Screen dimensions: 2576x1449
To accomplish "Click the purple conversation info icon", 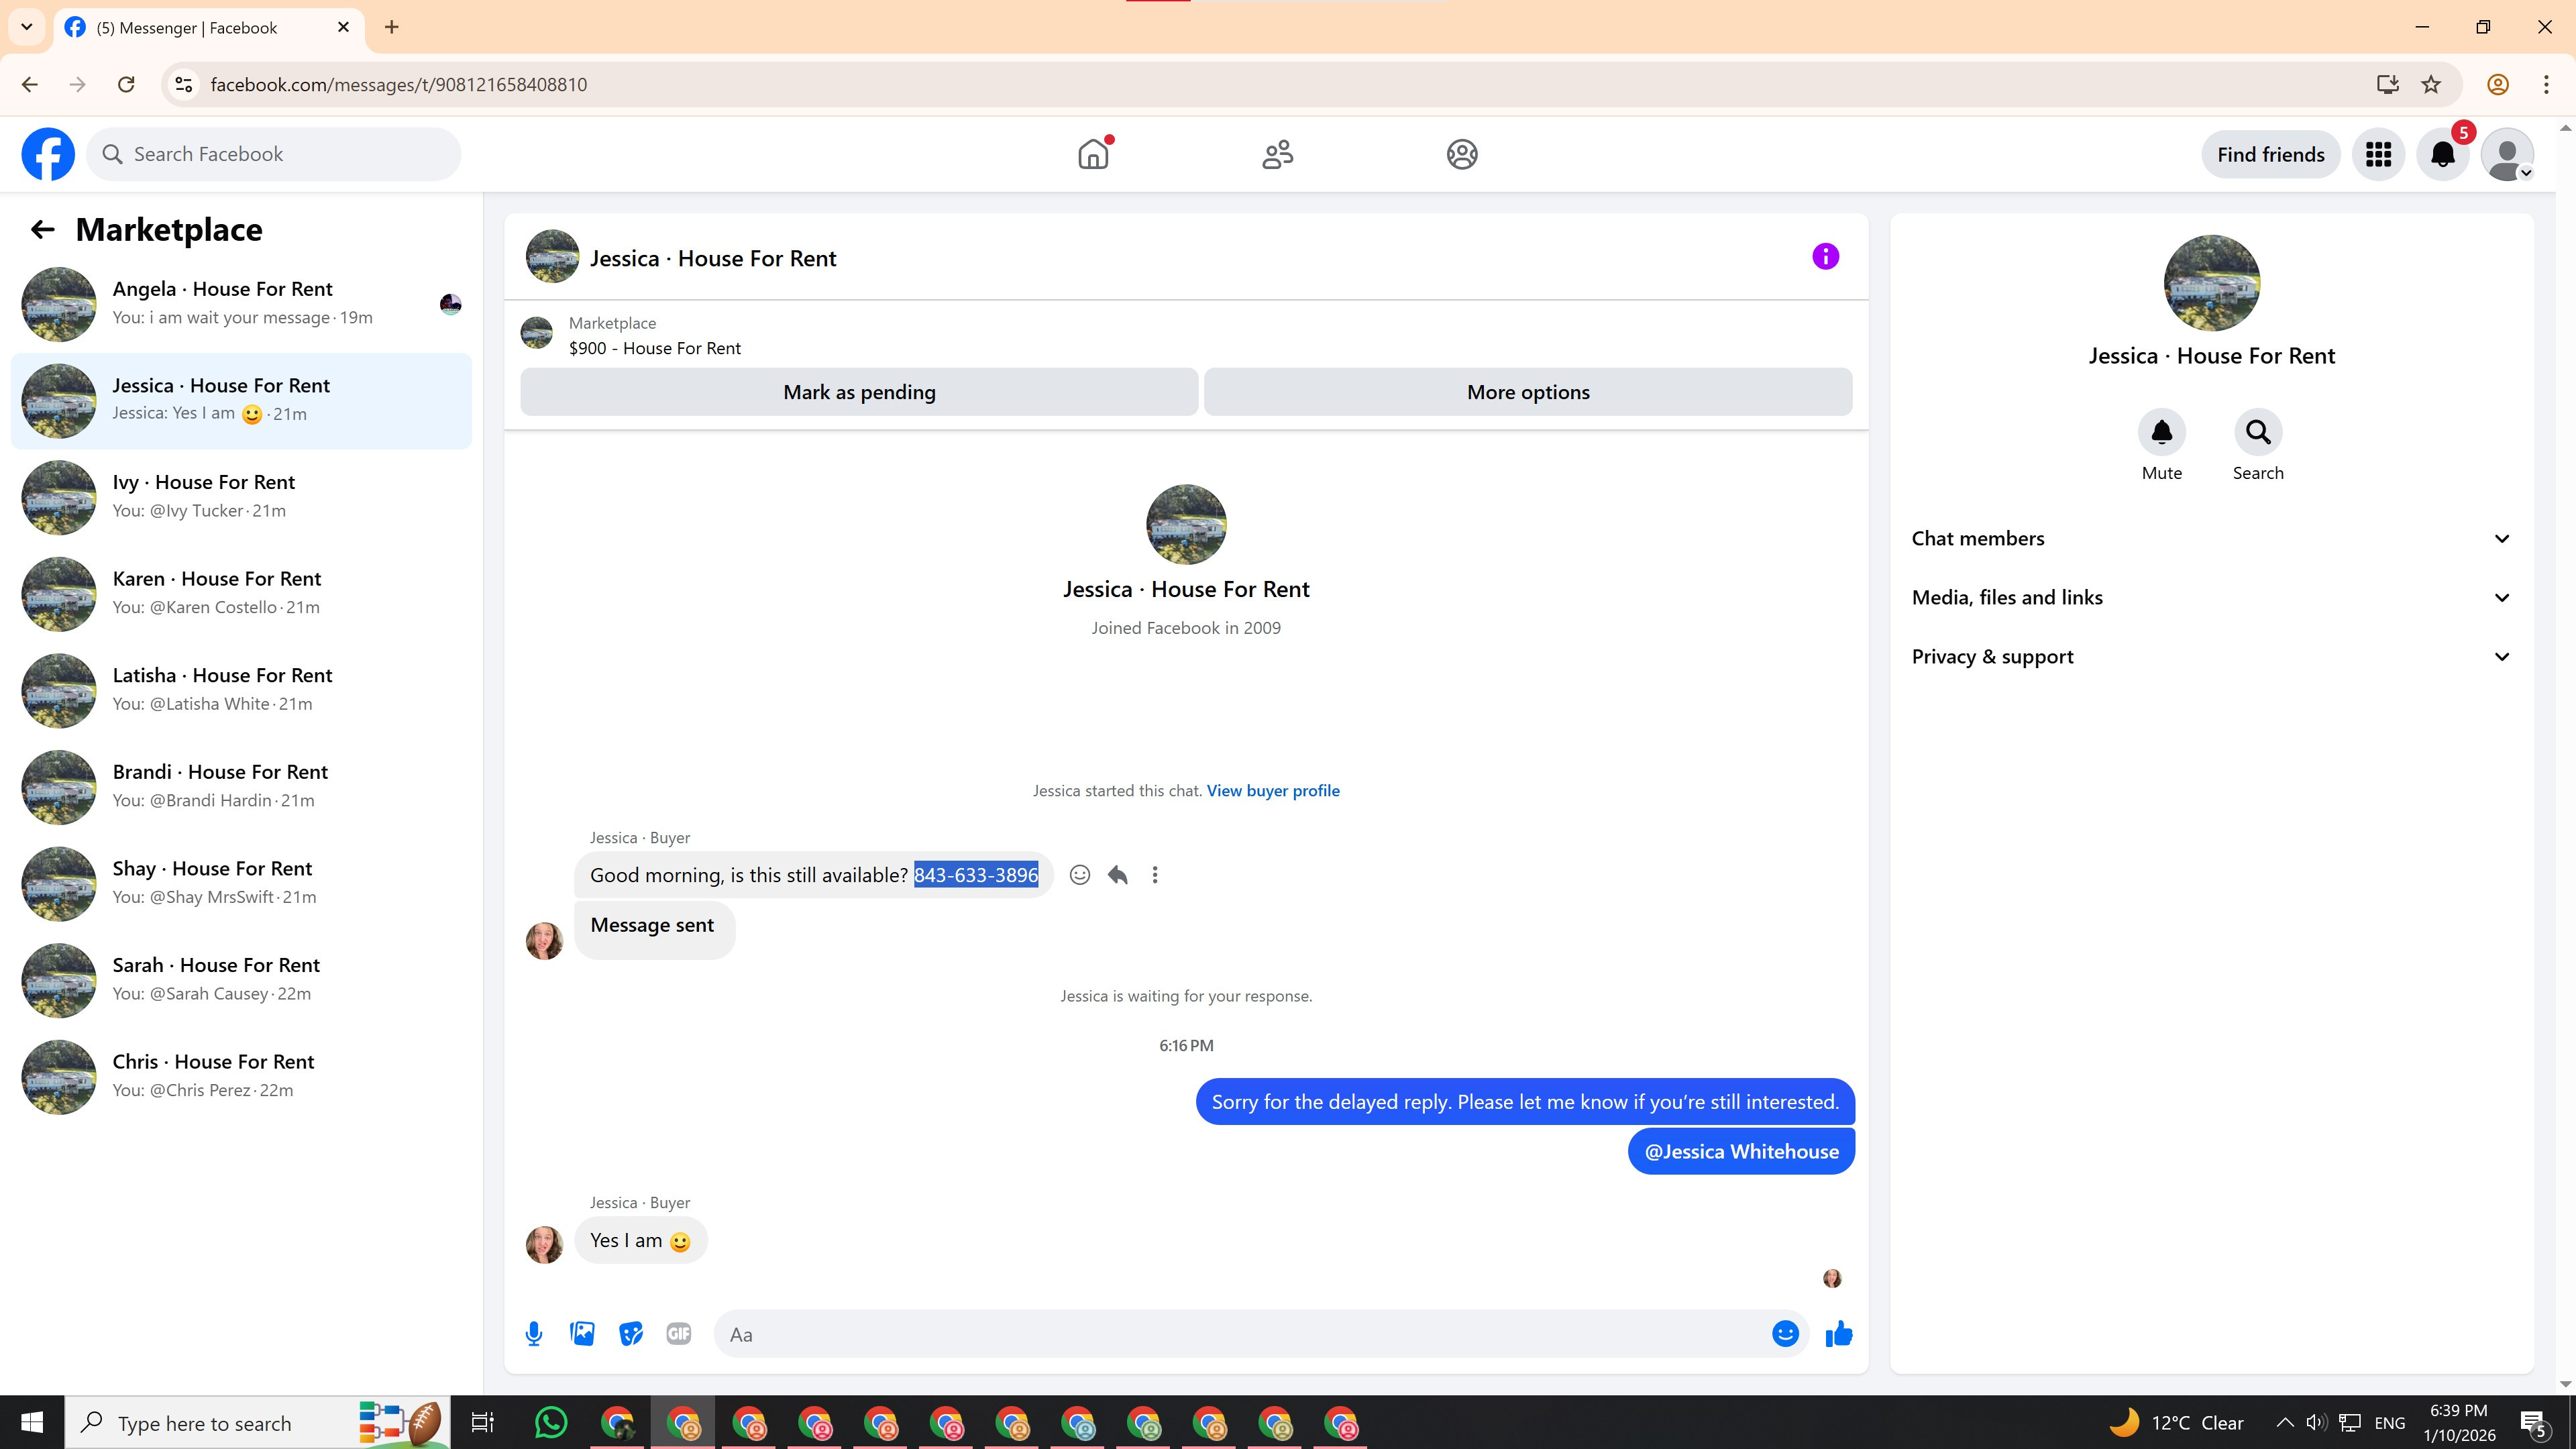I will (x=1825, y=257).
